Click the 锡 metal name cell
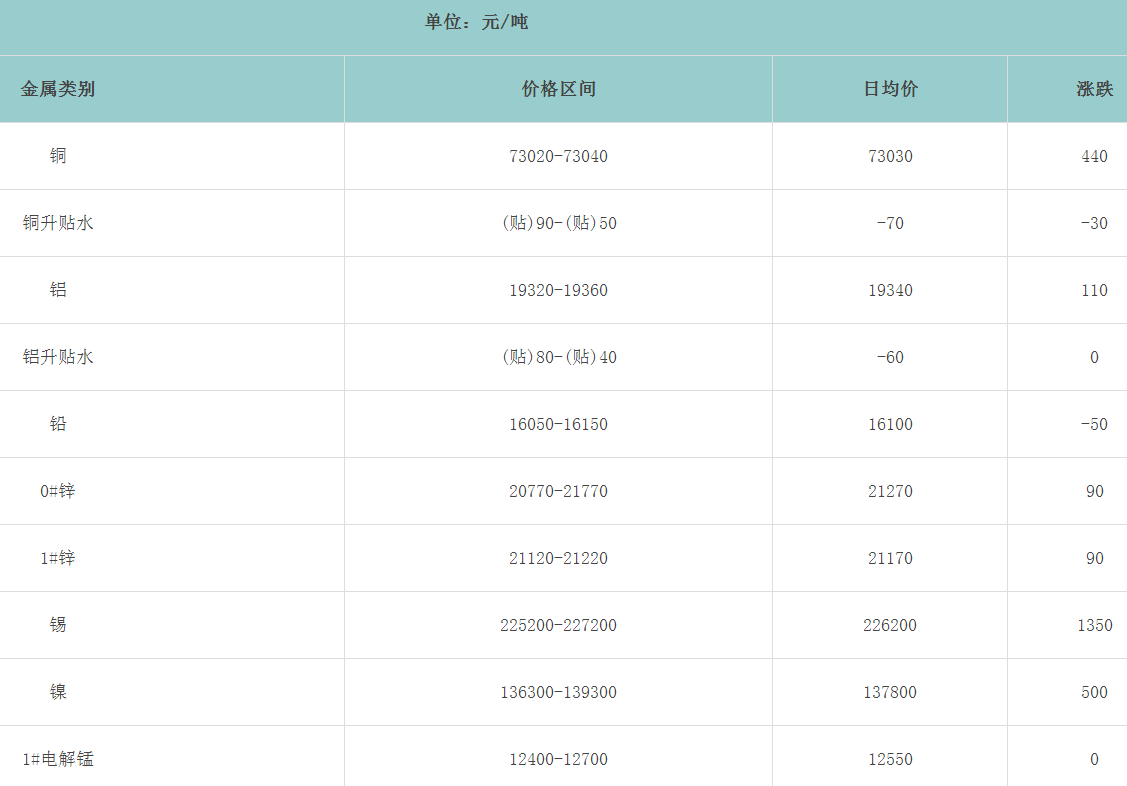 (58, 625)
